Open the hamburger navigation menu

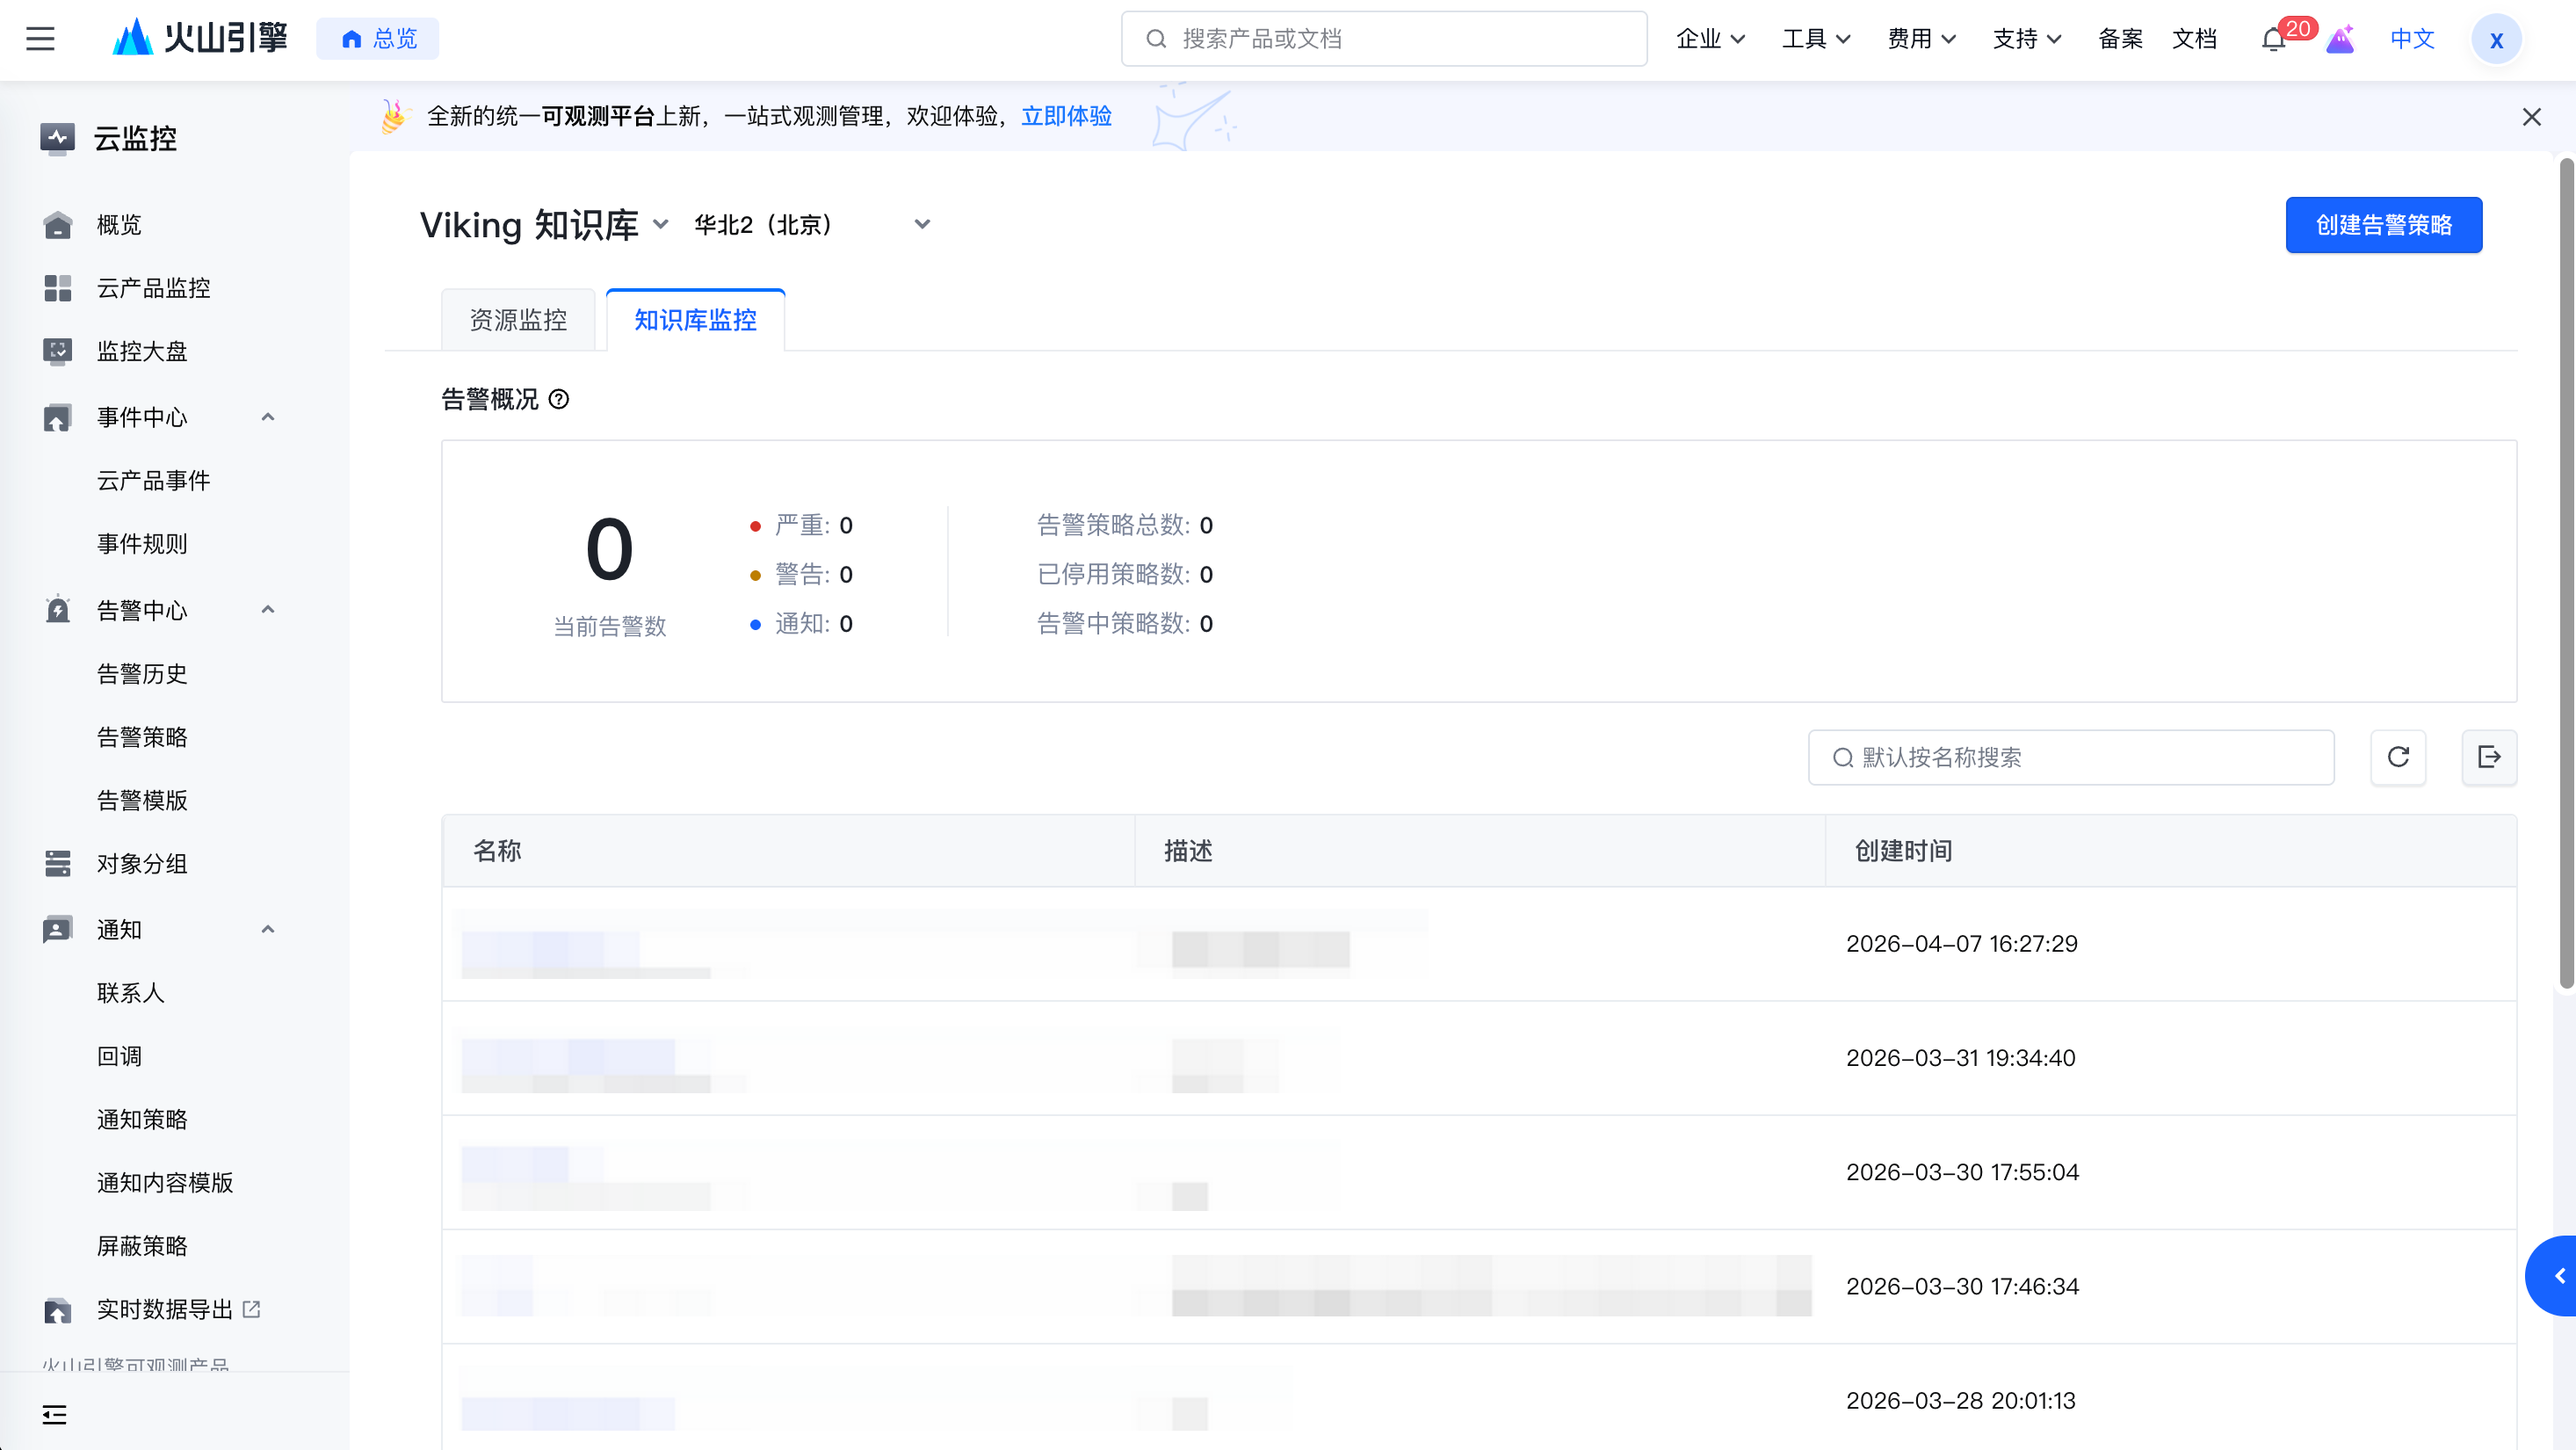click(x=40, y=39)
